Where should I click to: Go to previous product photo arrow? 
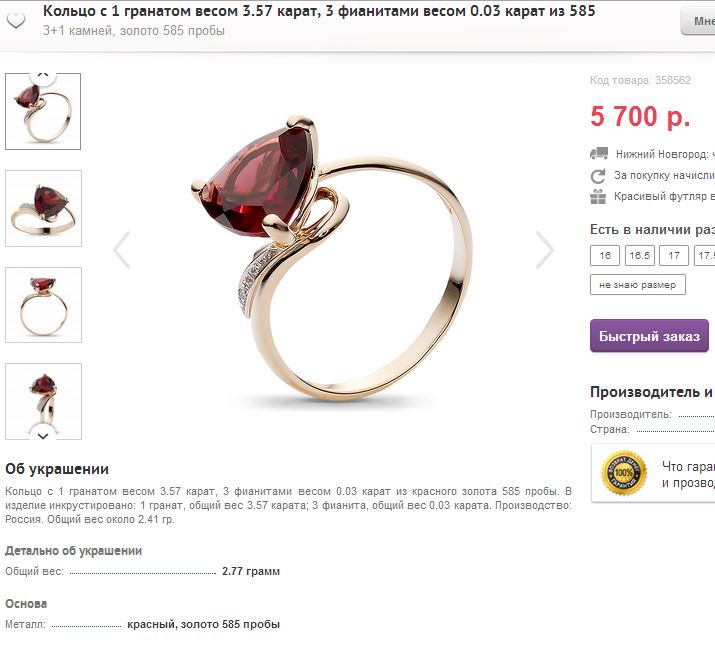coord(122,250)
